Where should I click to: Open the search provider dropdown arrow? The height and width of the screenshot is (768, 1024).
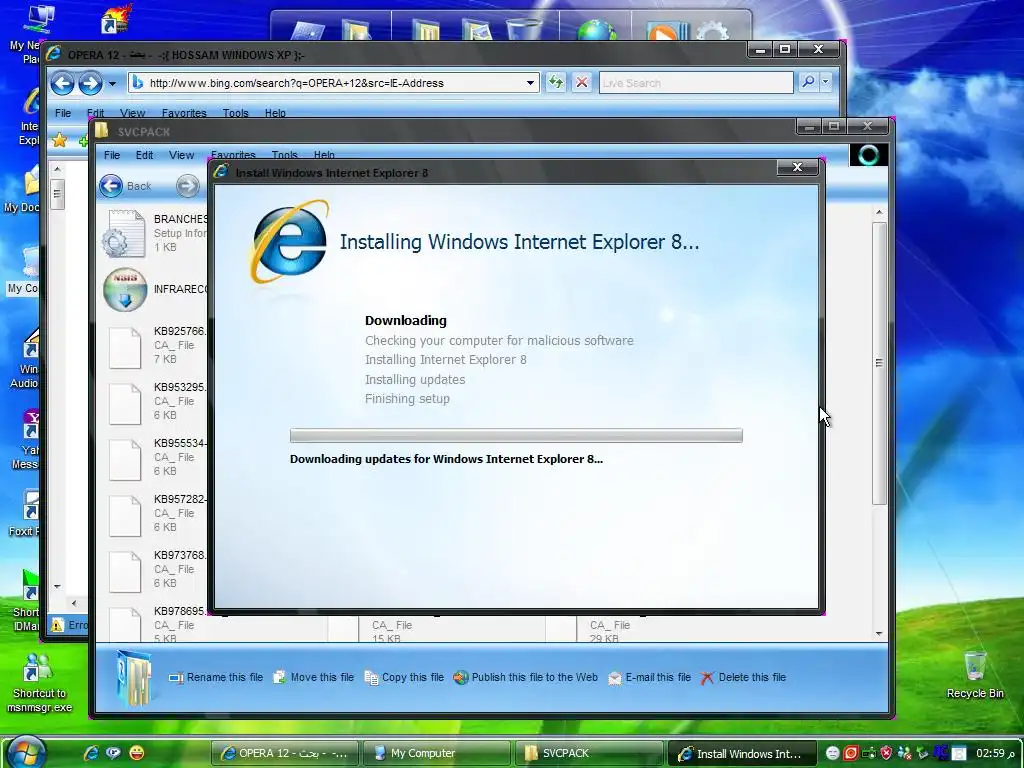(825, 82)
